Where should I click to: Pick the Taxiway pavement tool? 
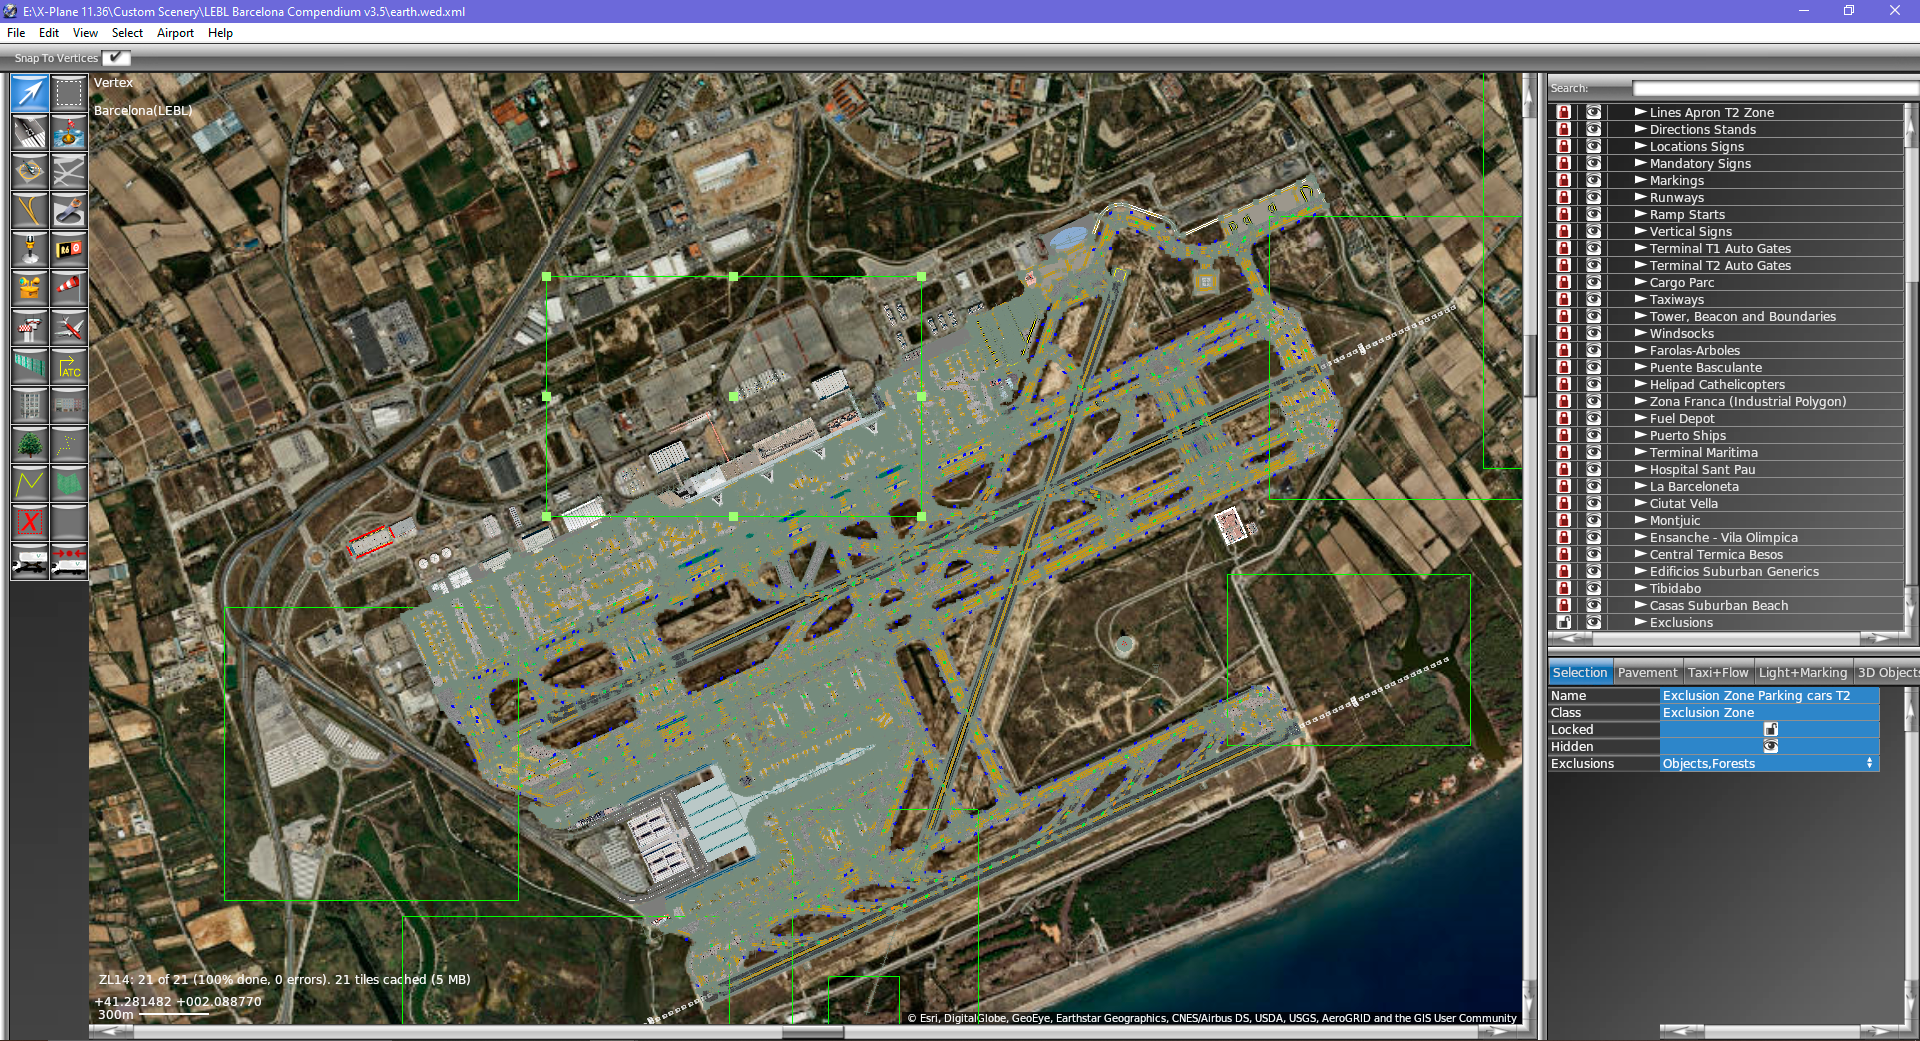tap(69, 172)
